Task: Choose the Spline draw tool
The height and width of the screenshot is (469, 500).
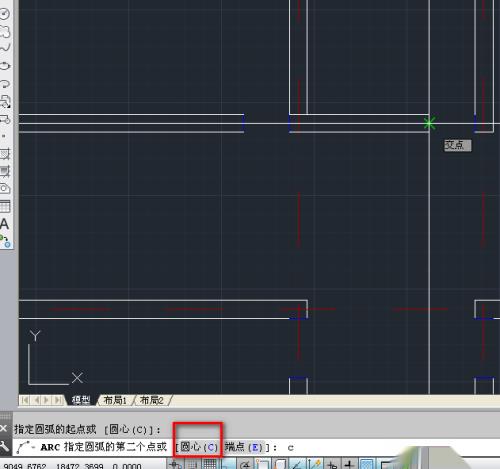Action: 5,48
